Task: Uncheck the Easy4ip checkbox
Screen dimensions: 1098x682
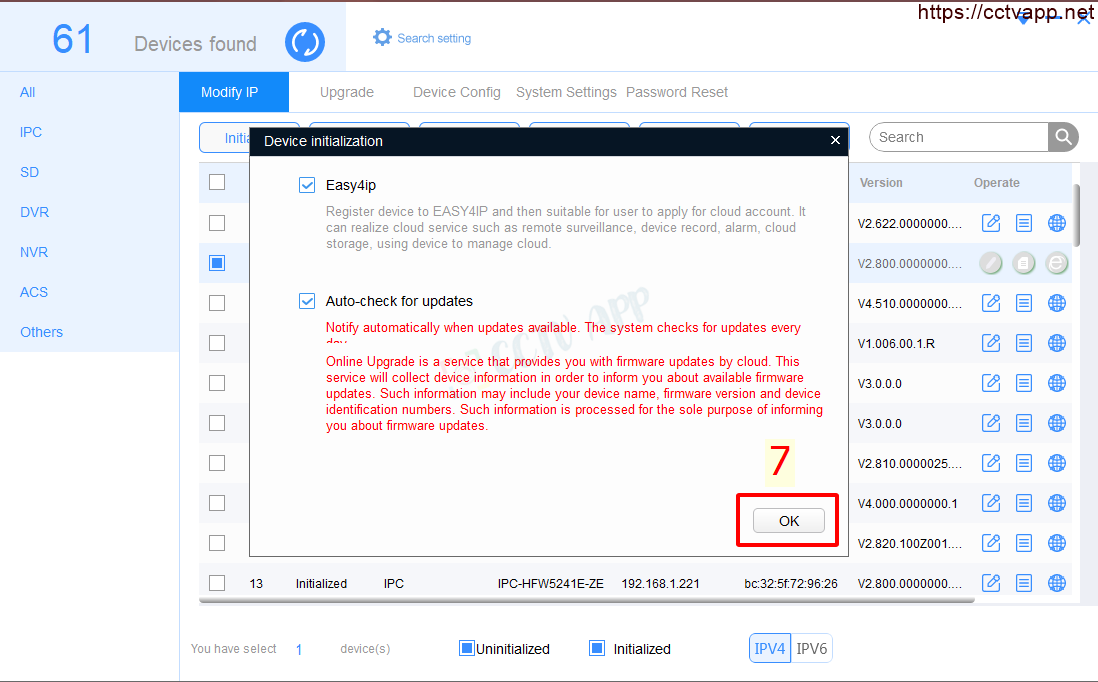Action: pos(307,185)
